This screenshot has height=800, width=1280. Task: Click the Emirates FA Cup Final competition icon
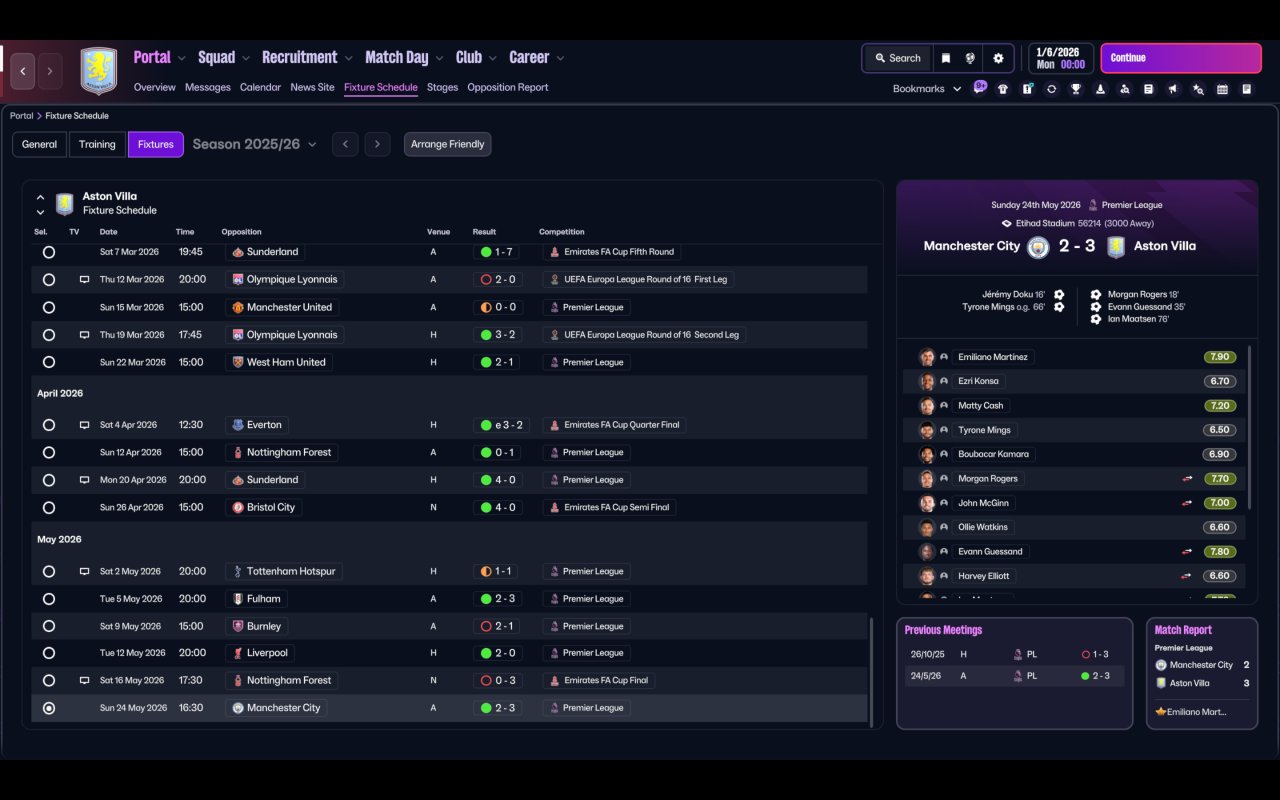coord(555,680)
